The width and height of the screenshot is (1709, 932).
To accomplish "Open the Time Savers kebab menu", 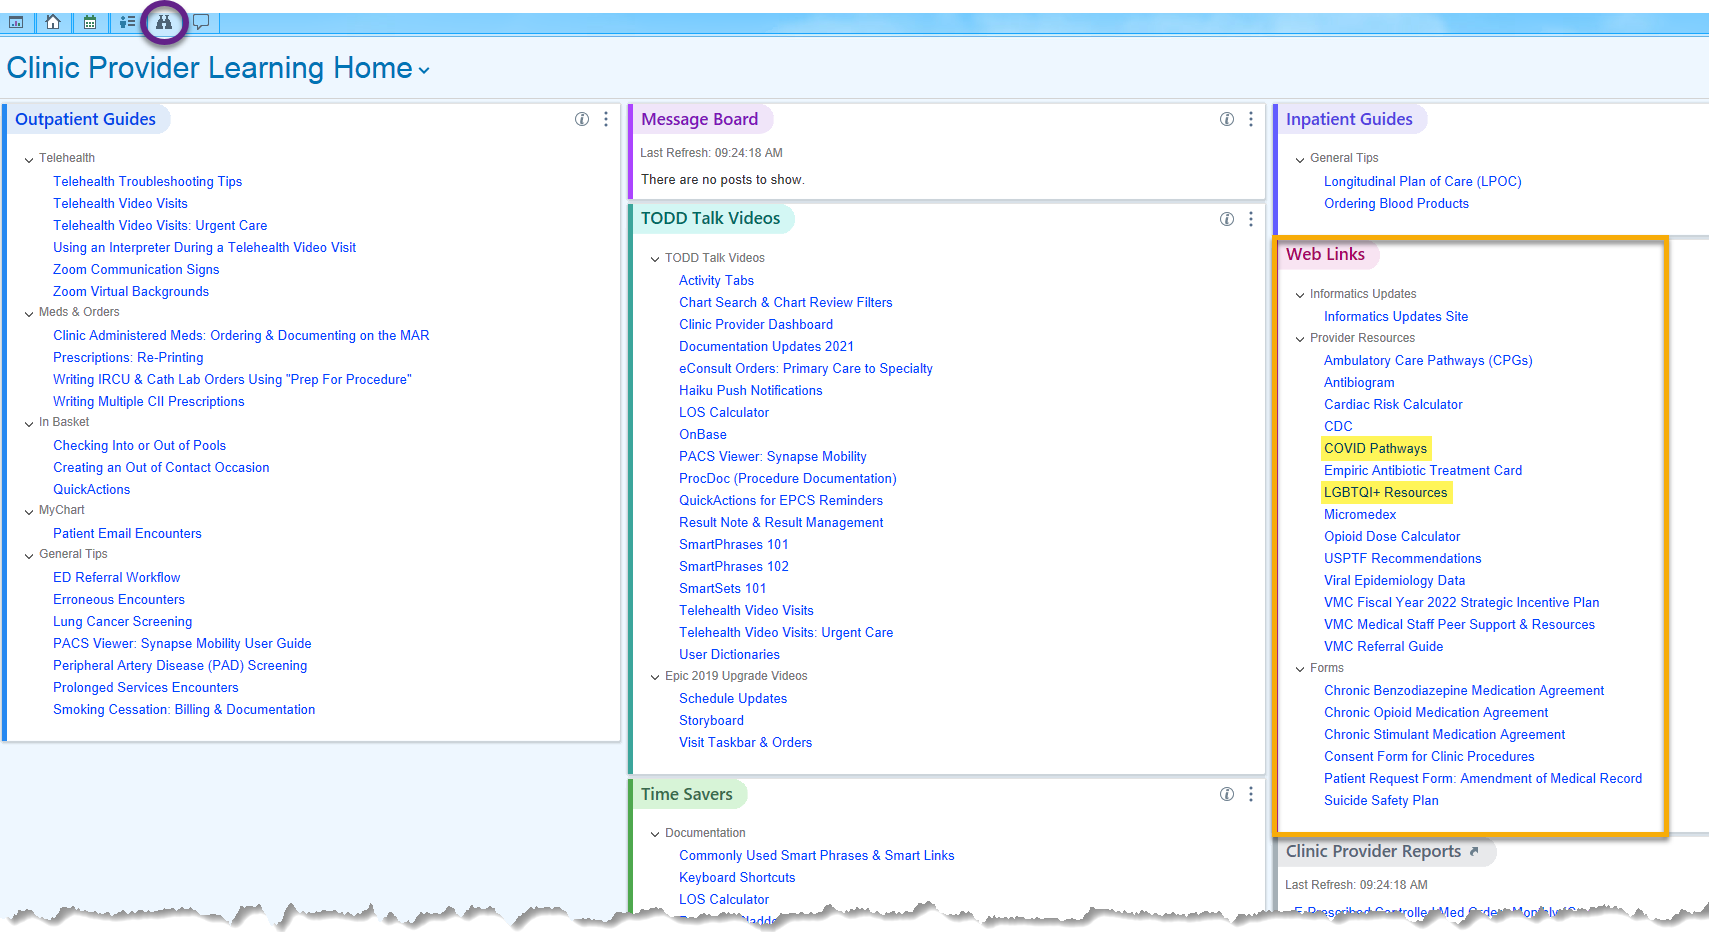I will coord(1251,794).
